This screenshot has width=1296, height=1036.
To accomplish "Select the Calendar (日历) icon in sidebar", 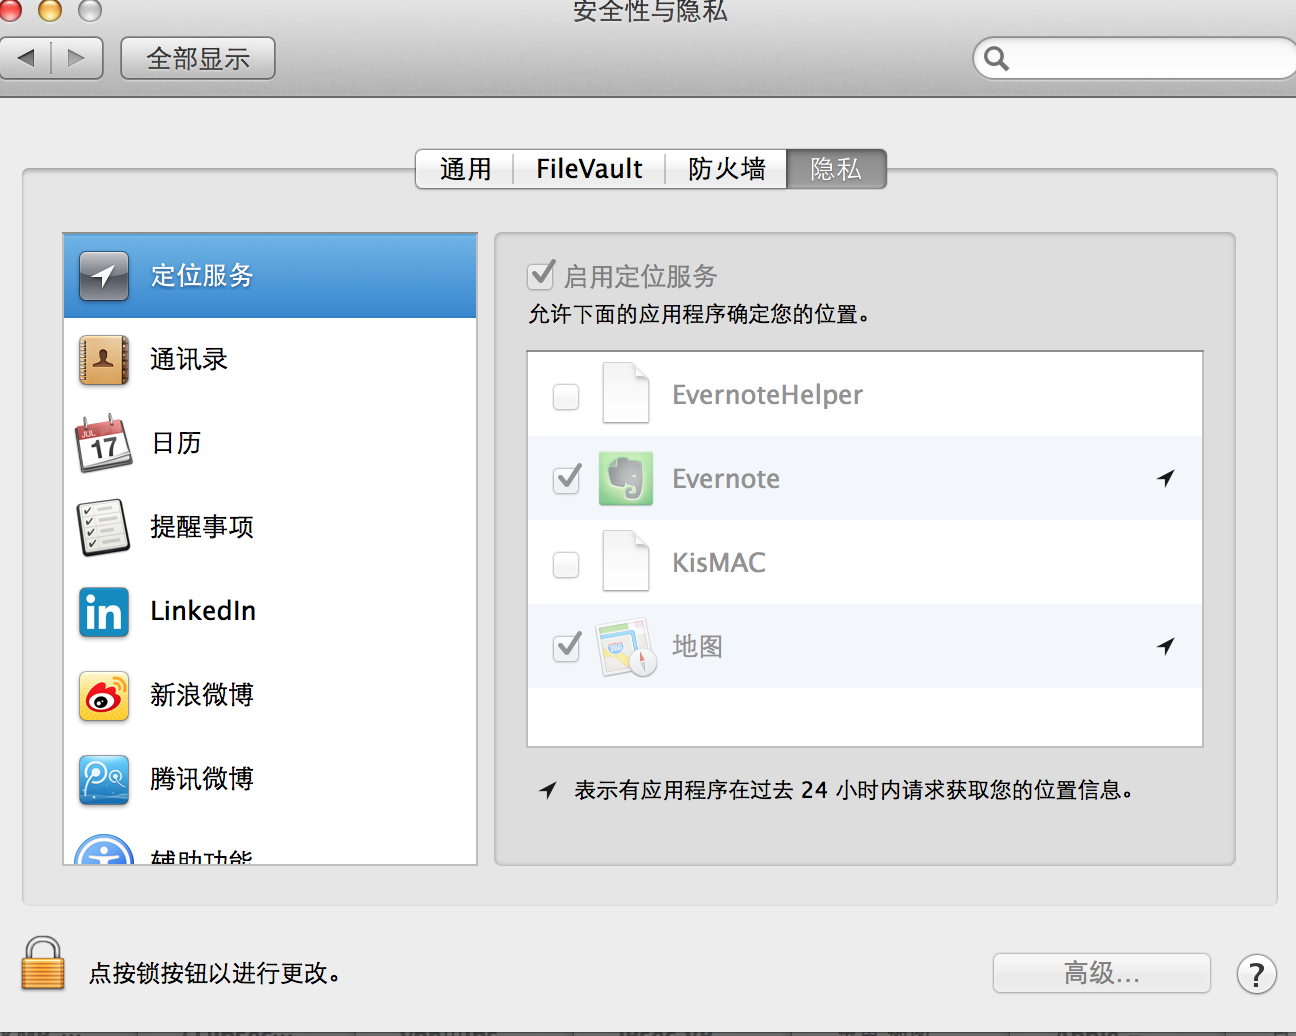I will coord(104,444).
